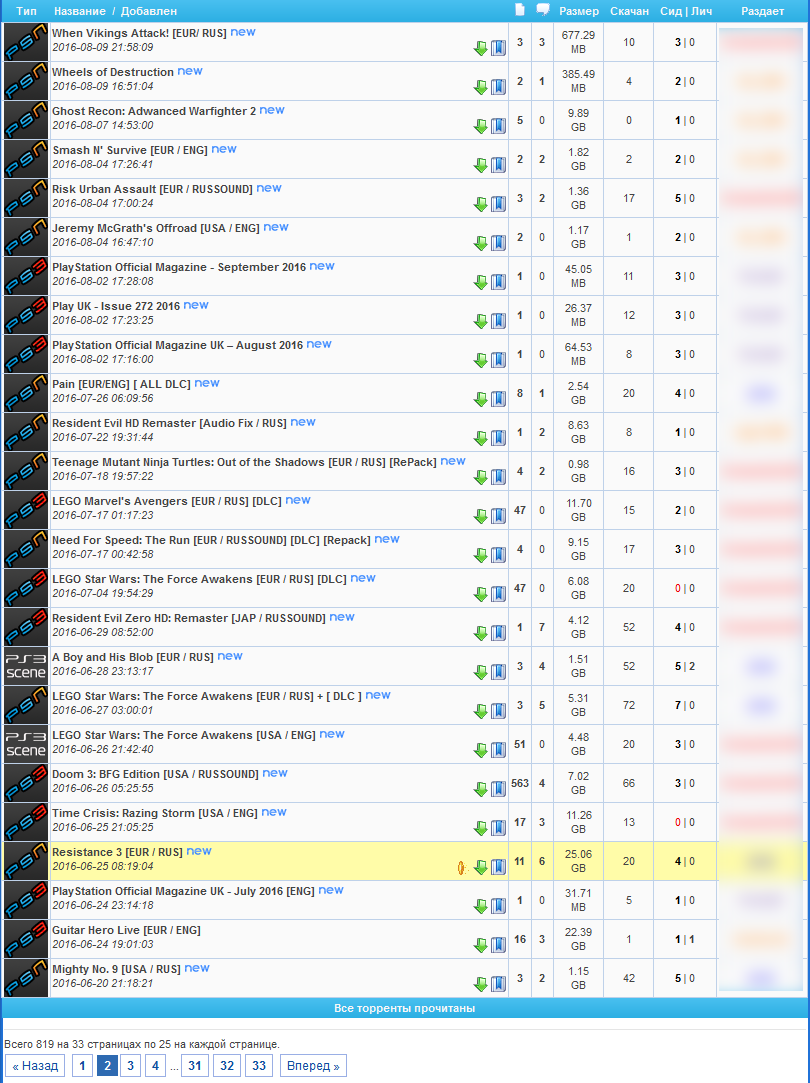
Task: Bookmark Time Crisis: Razing Storm
Action: 498,828
